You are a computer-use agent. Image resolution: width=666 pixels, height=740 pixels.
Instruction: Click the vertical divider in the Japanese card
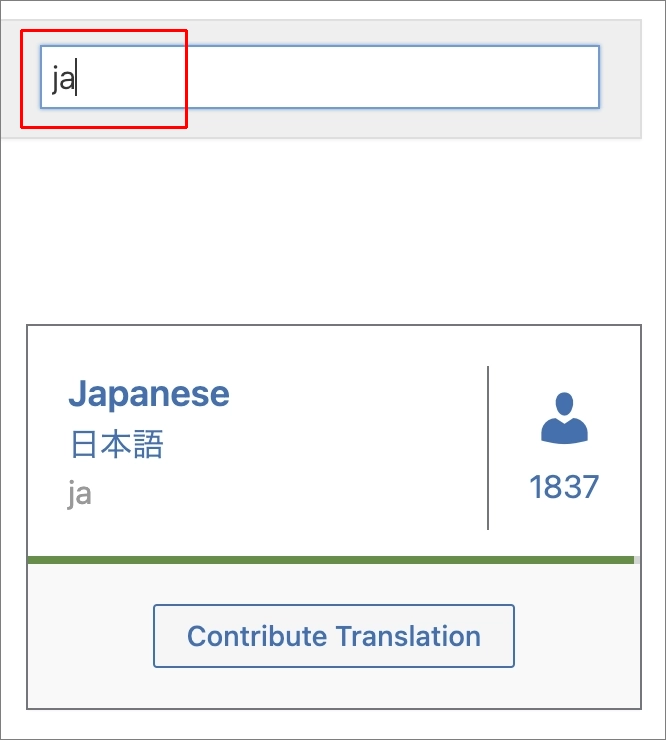coord(488,447)
